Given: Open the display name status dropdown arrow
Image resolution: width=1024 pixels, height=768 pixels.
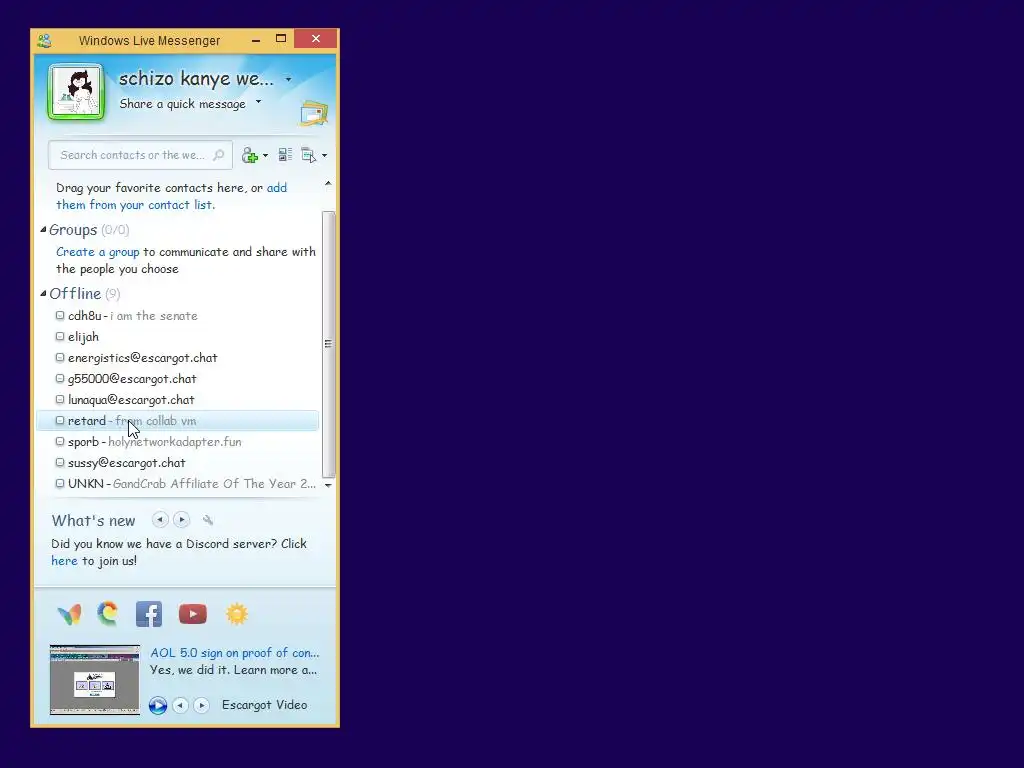Looking at the screenshot, I should coord(288,80).
